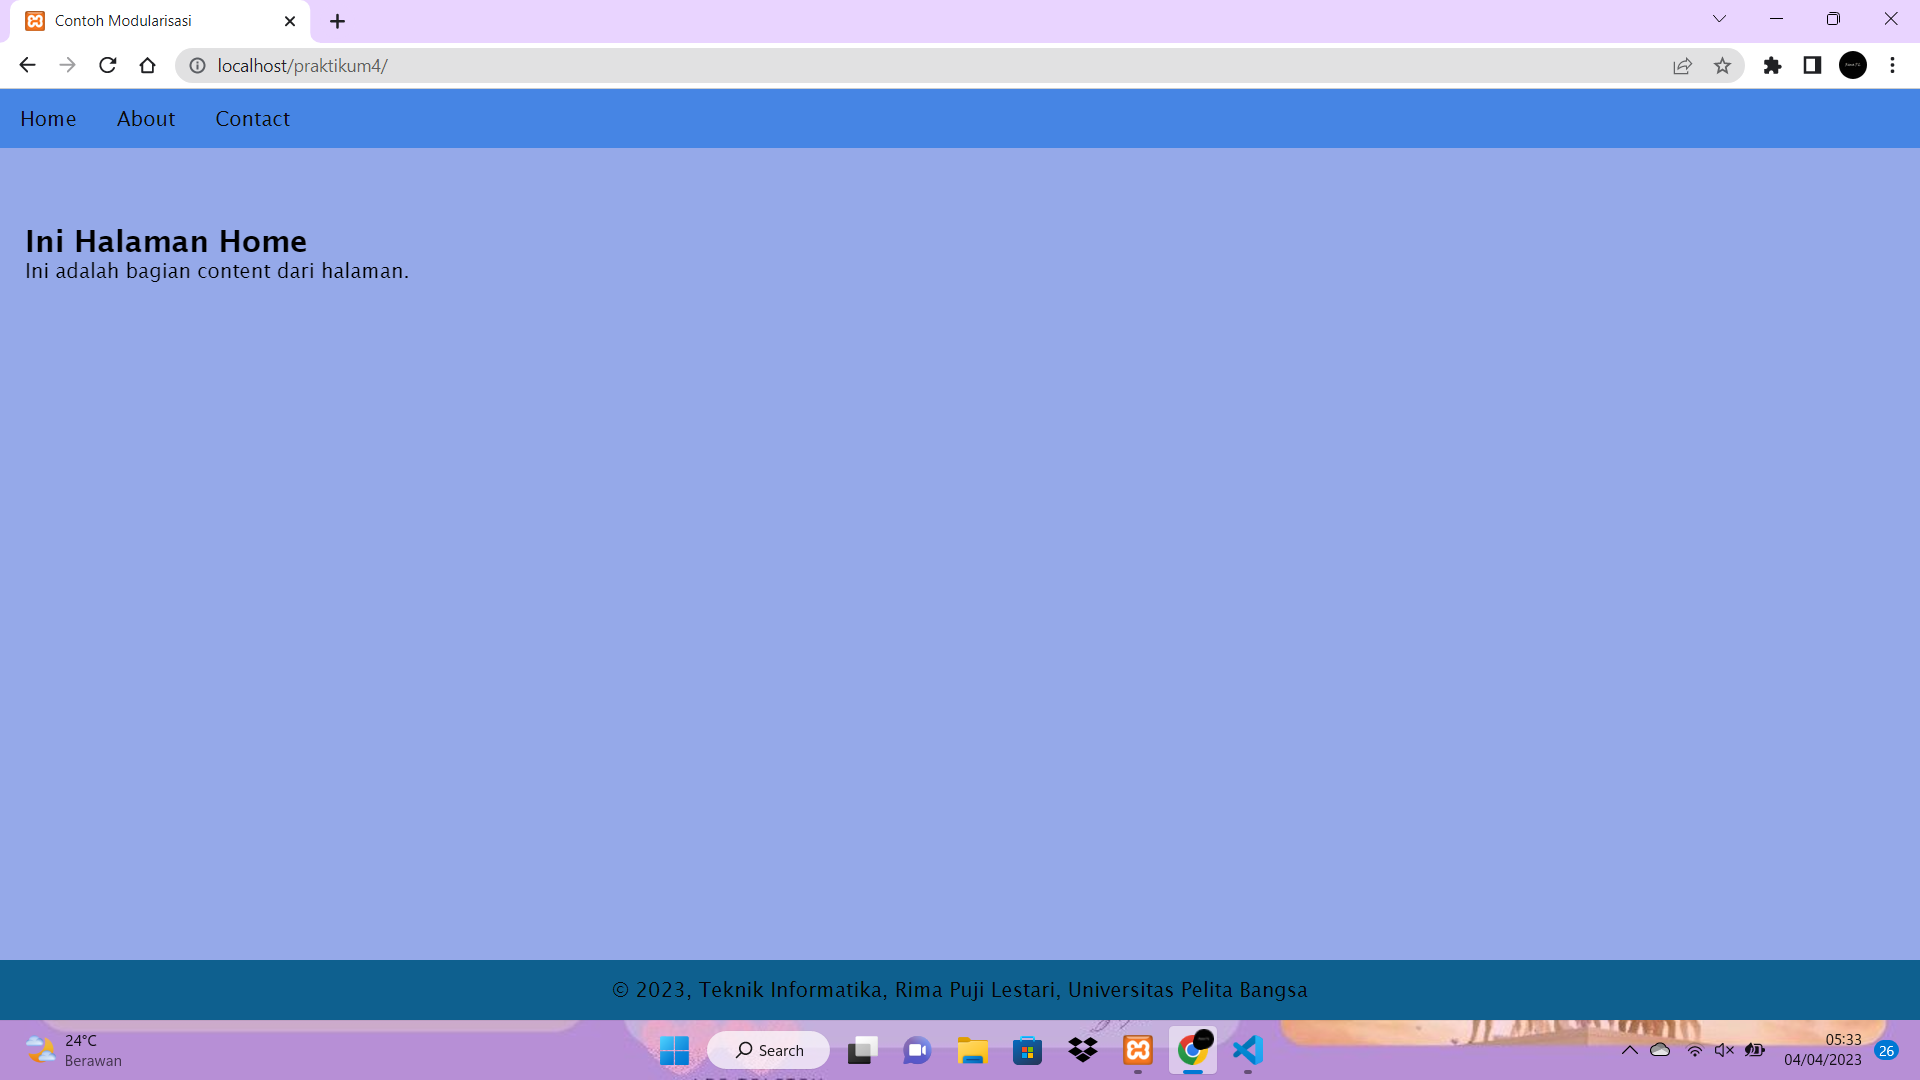Viewport: 1920px width, 1080px height.
Task: Open the Extensions puzzle icon
Action: click(x=1772, y=66)
